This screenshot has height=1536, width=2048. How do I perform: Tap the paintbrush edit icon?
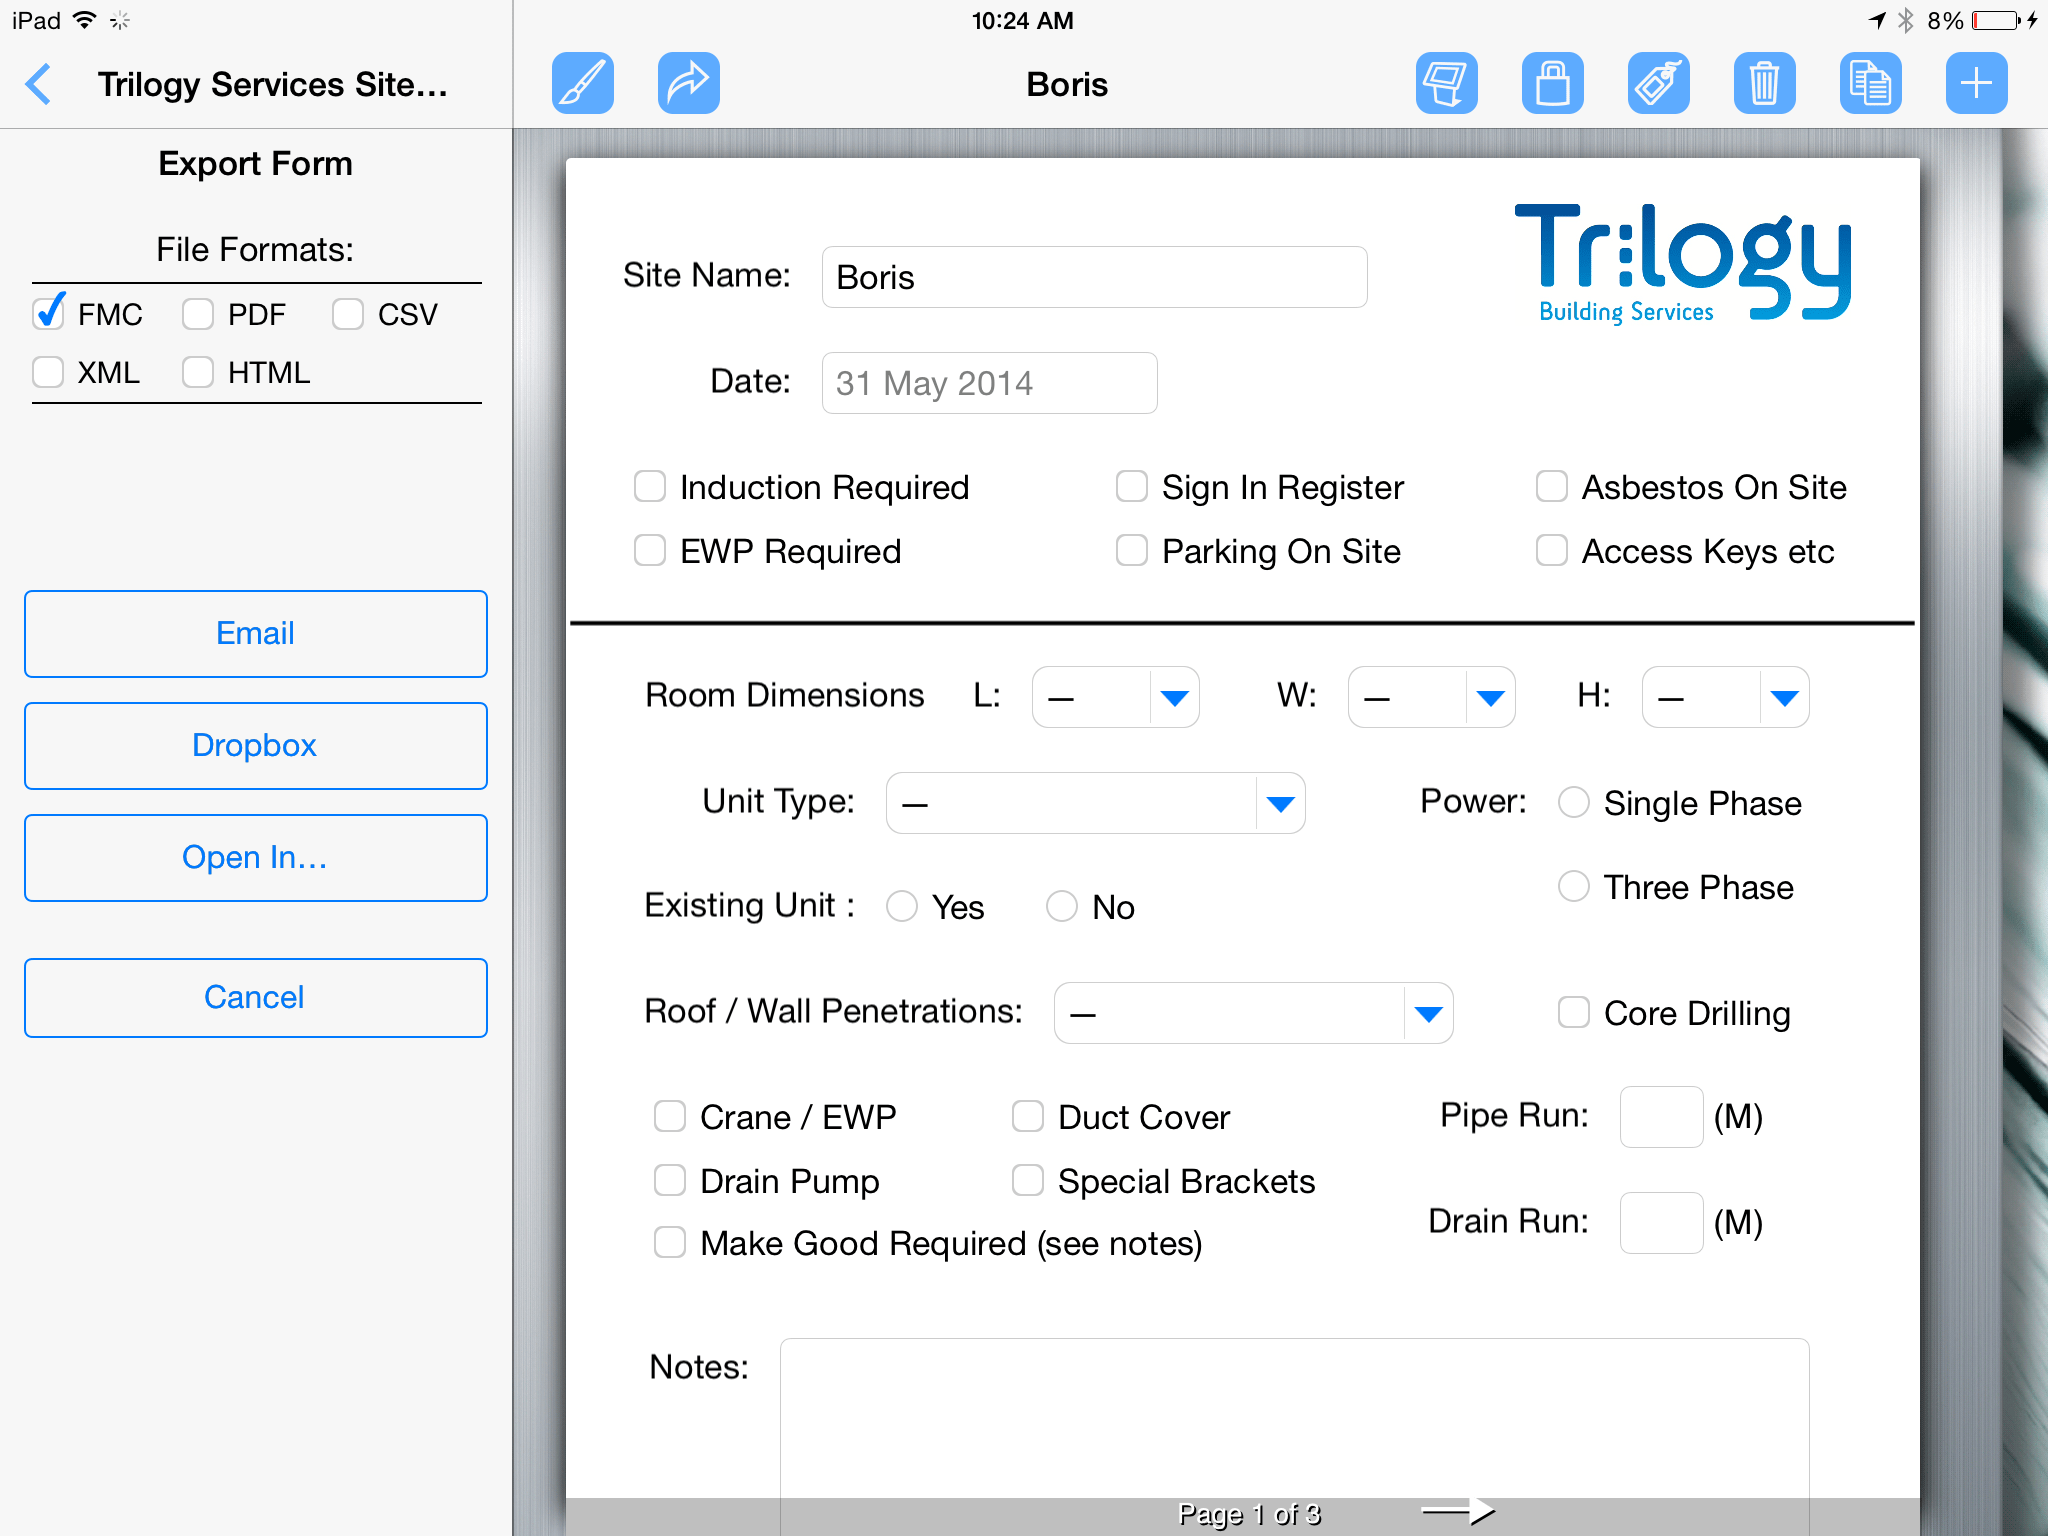coord(582,83)
